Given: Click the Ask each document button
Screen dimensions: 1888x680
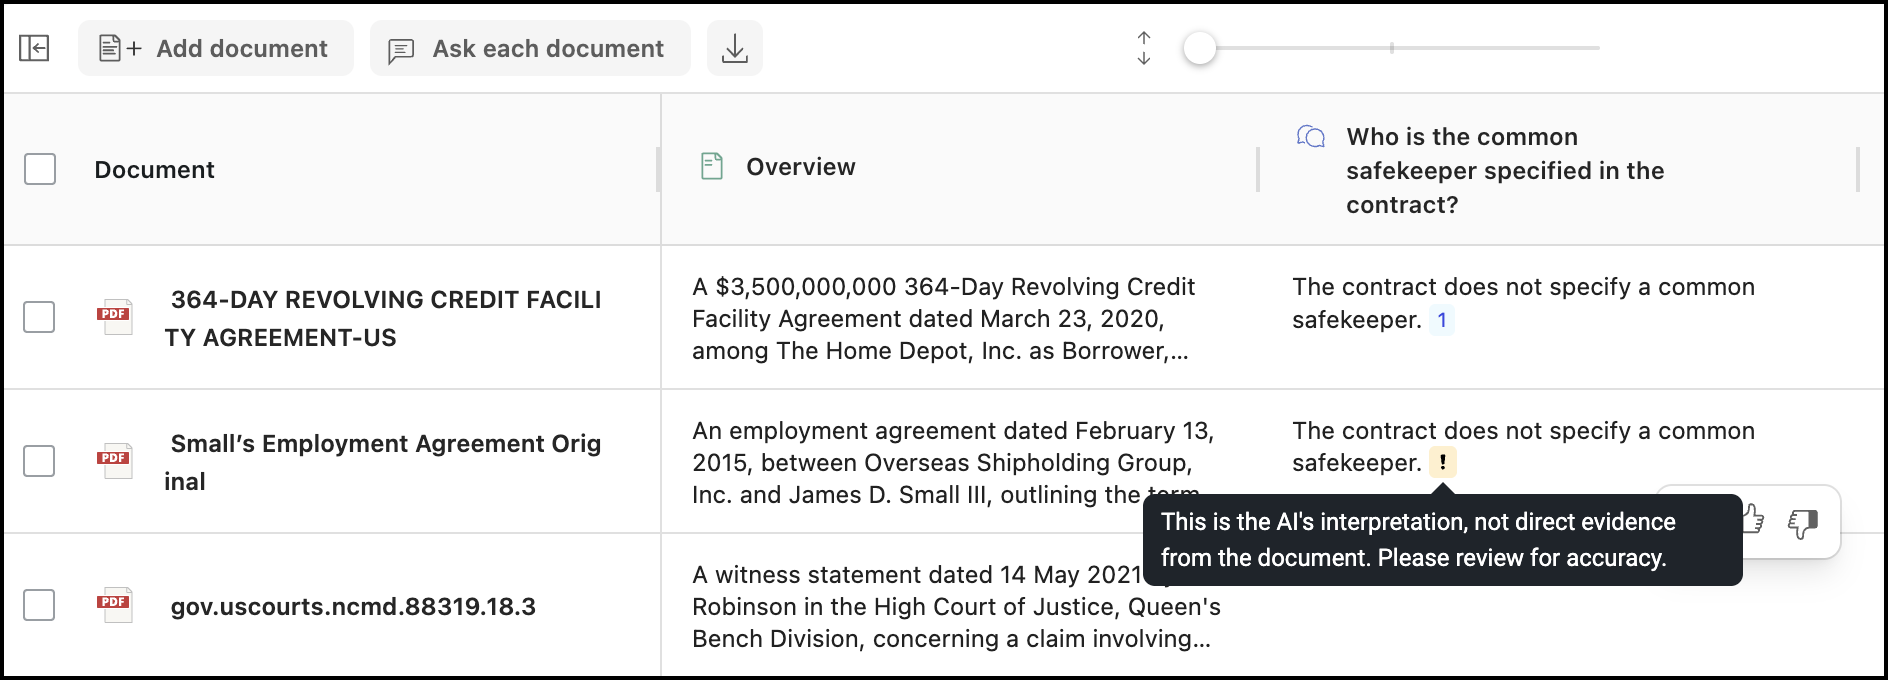Looking at the screenshot, I should tap(529, 48).
